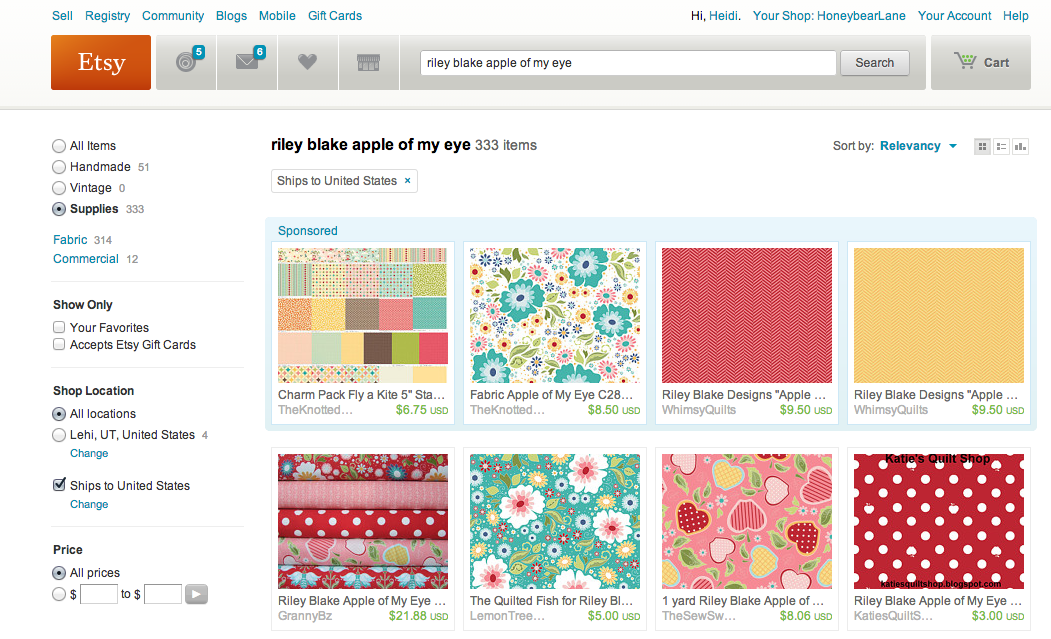Open the sponsored floral Fabric Apple of My Eye C28 thumbnail
This screenshot has height=639, width=1051.
tap(555, 315)
